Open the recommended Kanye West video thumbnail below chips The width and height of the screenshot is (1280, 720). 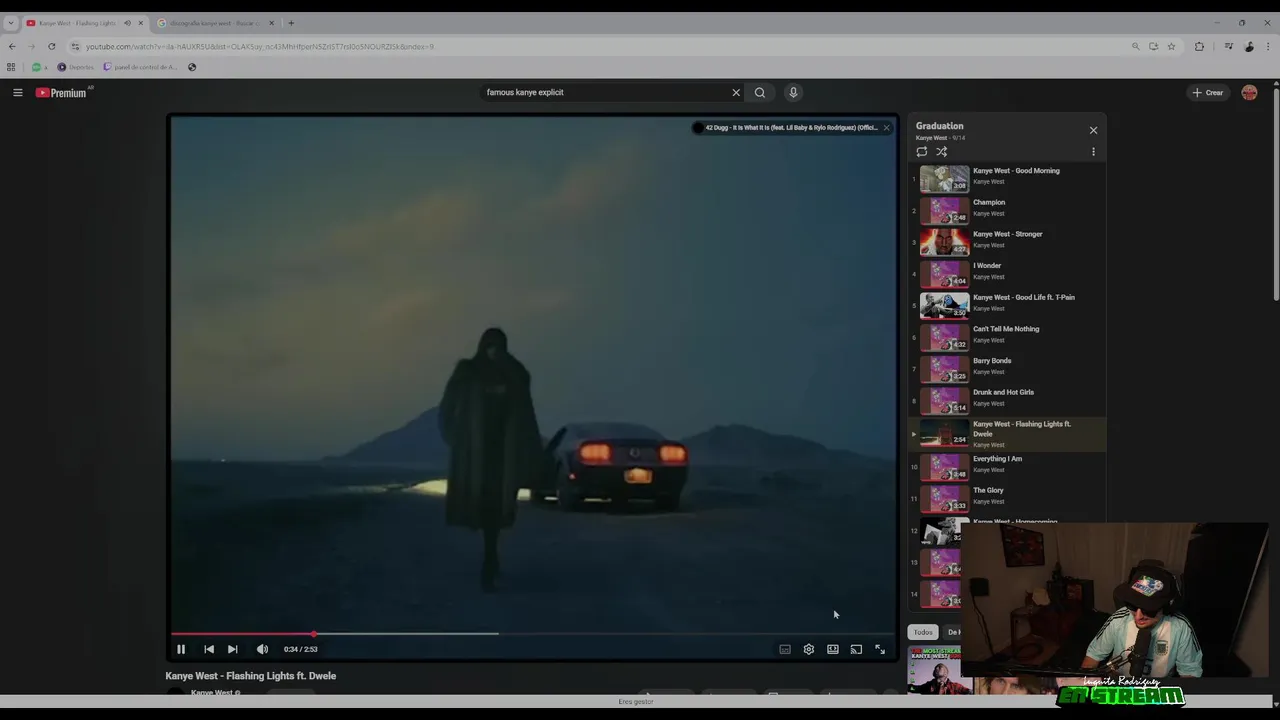point(935,670)
